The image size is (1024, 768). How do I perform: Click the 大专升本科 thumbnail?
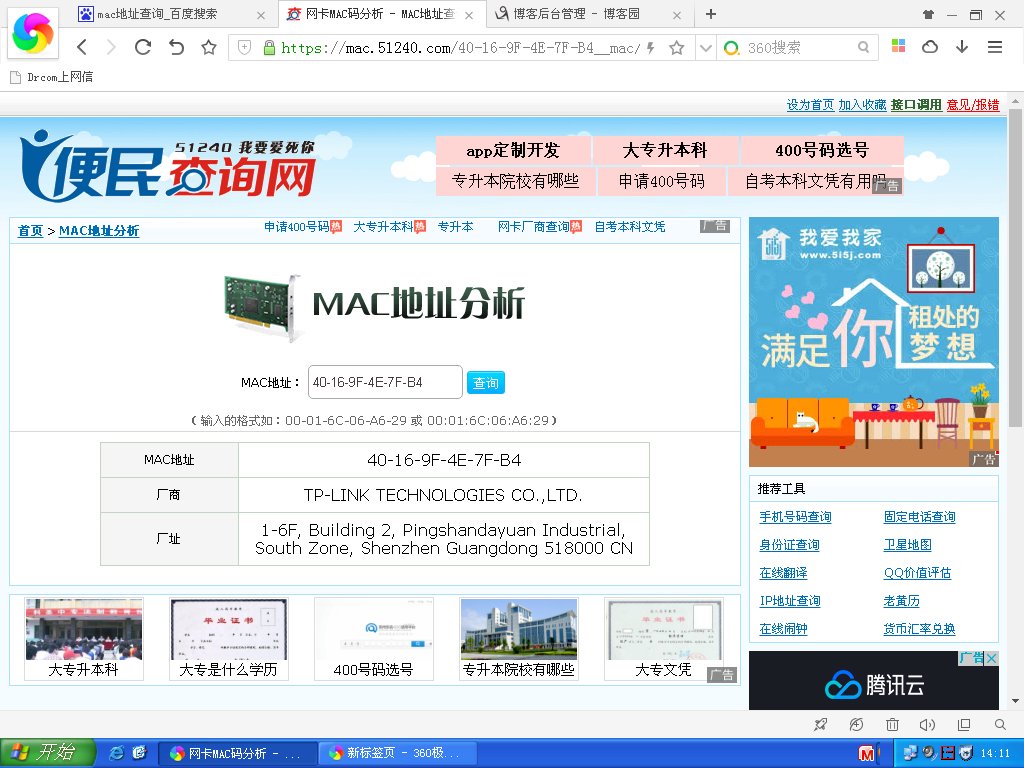[x=84, y=639]
